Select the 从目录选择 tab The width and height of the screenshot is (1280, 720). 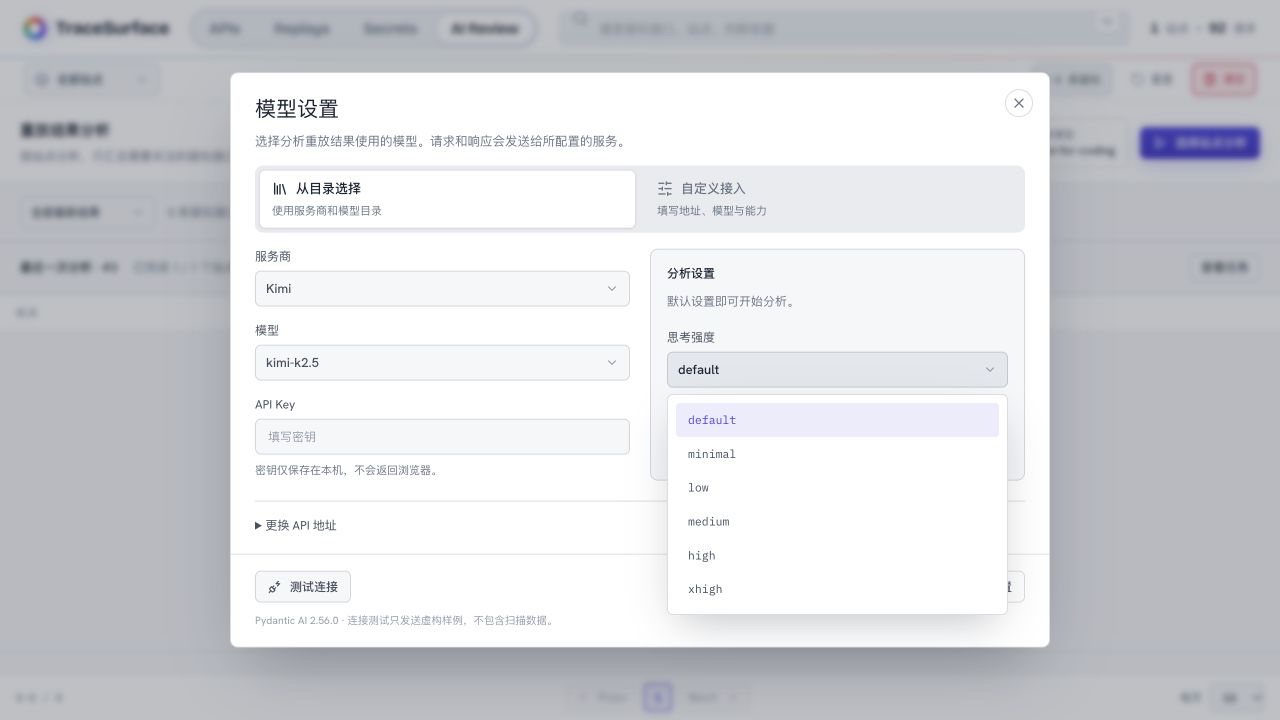pyautogui.click(x=447, y=199)
